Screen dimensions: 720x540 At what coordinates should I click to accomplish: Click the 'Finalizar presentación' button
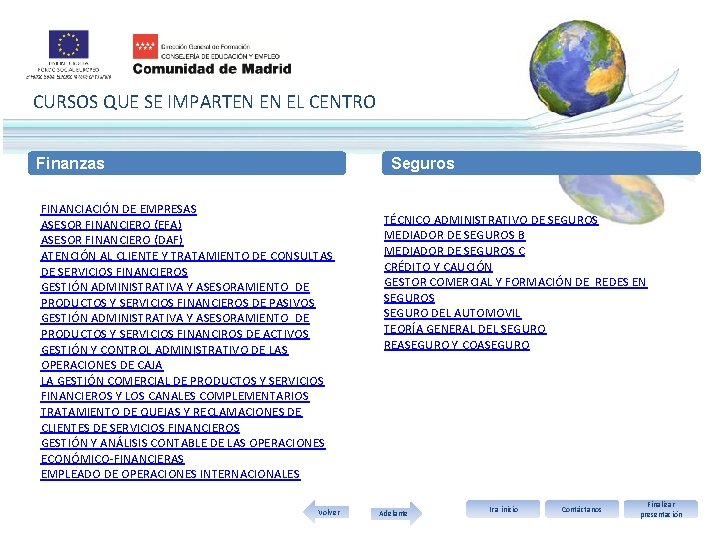(661, 509)
